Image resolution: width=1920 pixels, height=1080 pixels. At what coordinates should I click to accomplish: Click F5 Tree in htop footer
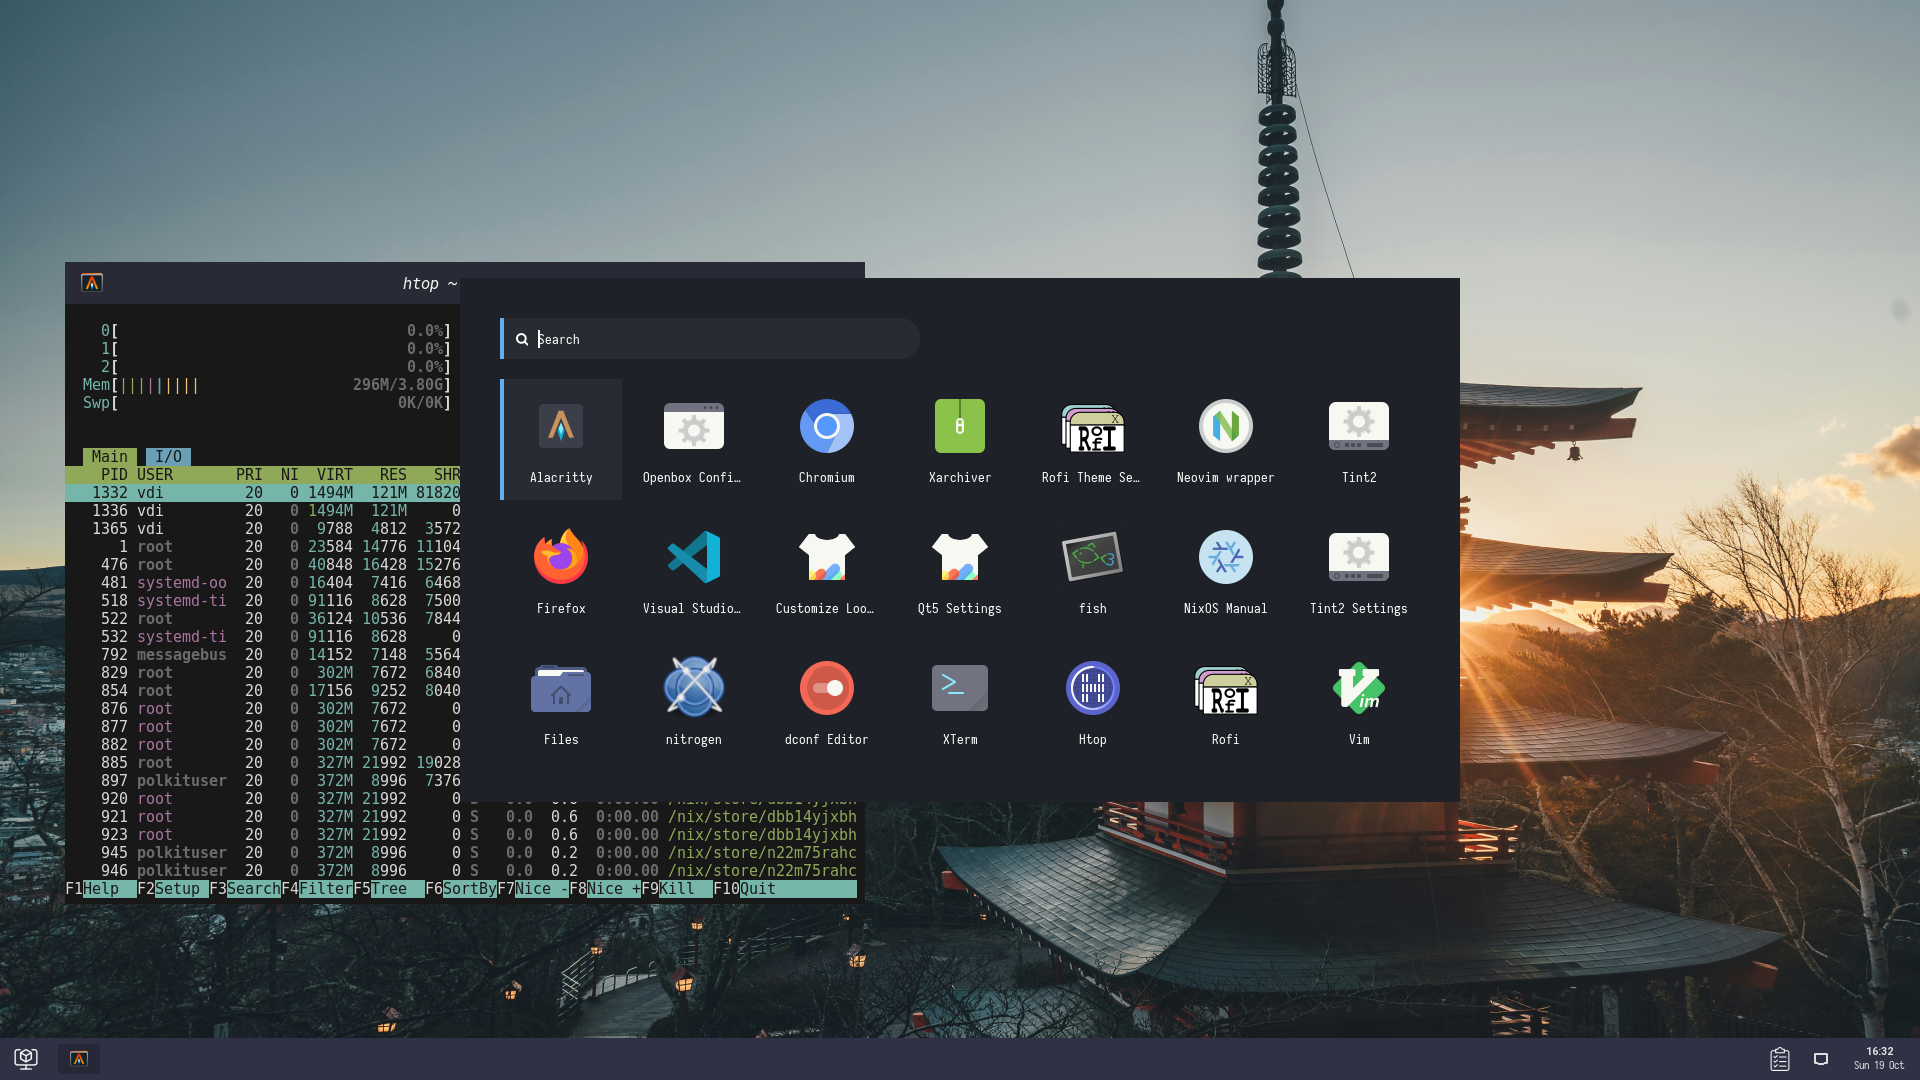[389, 889]
